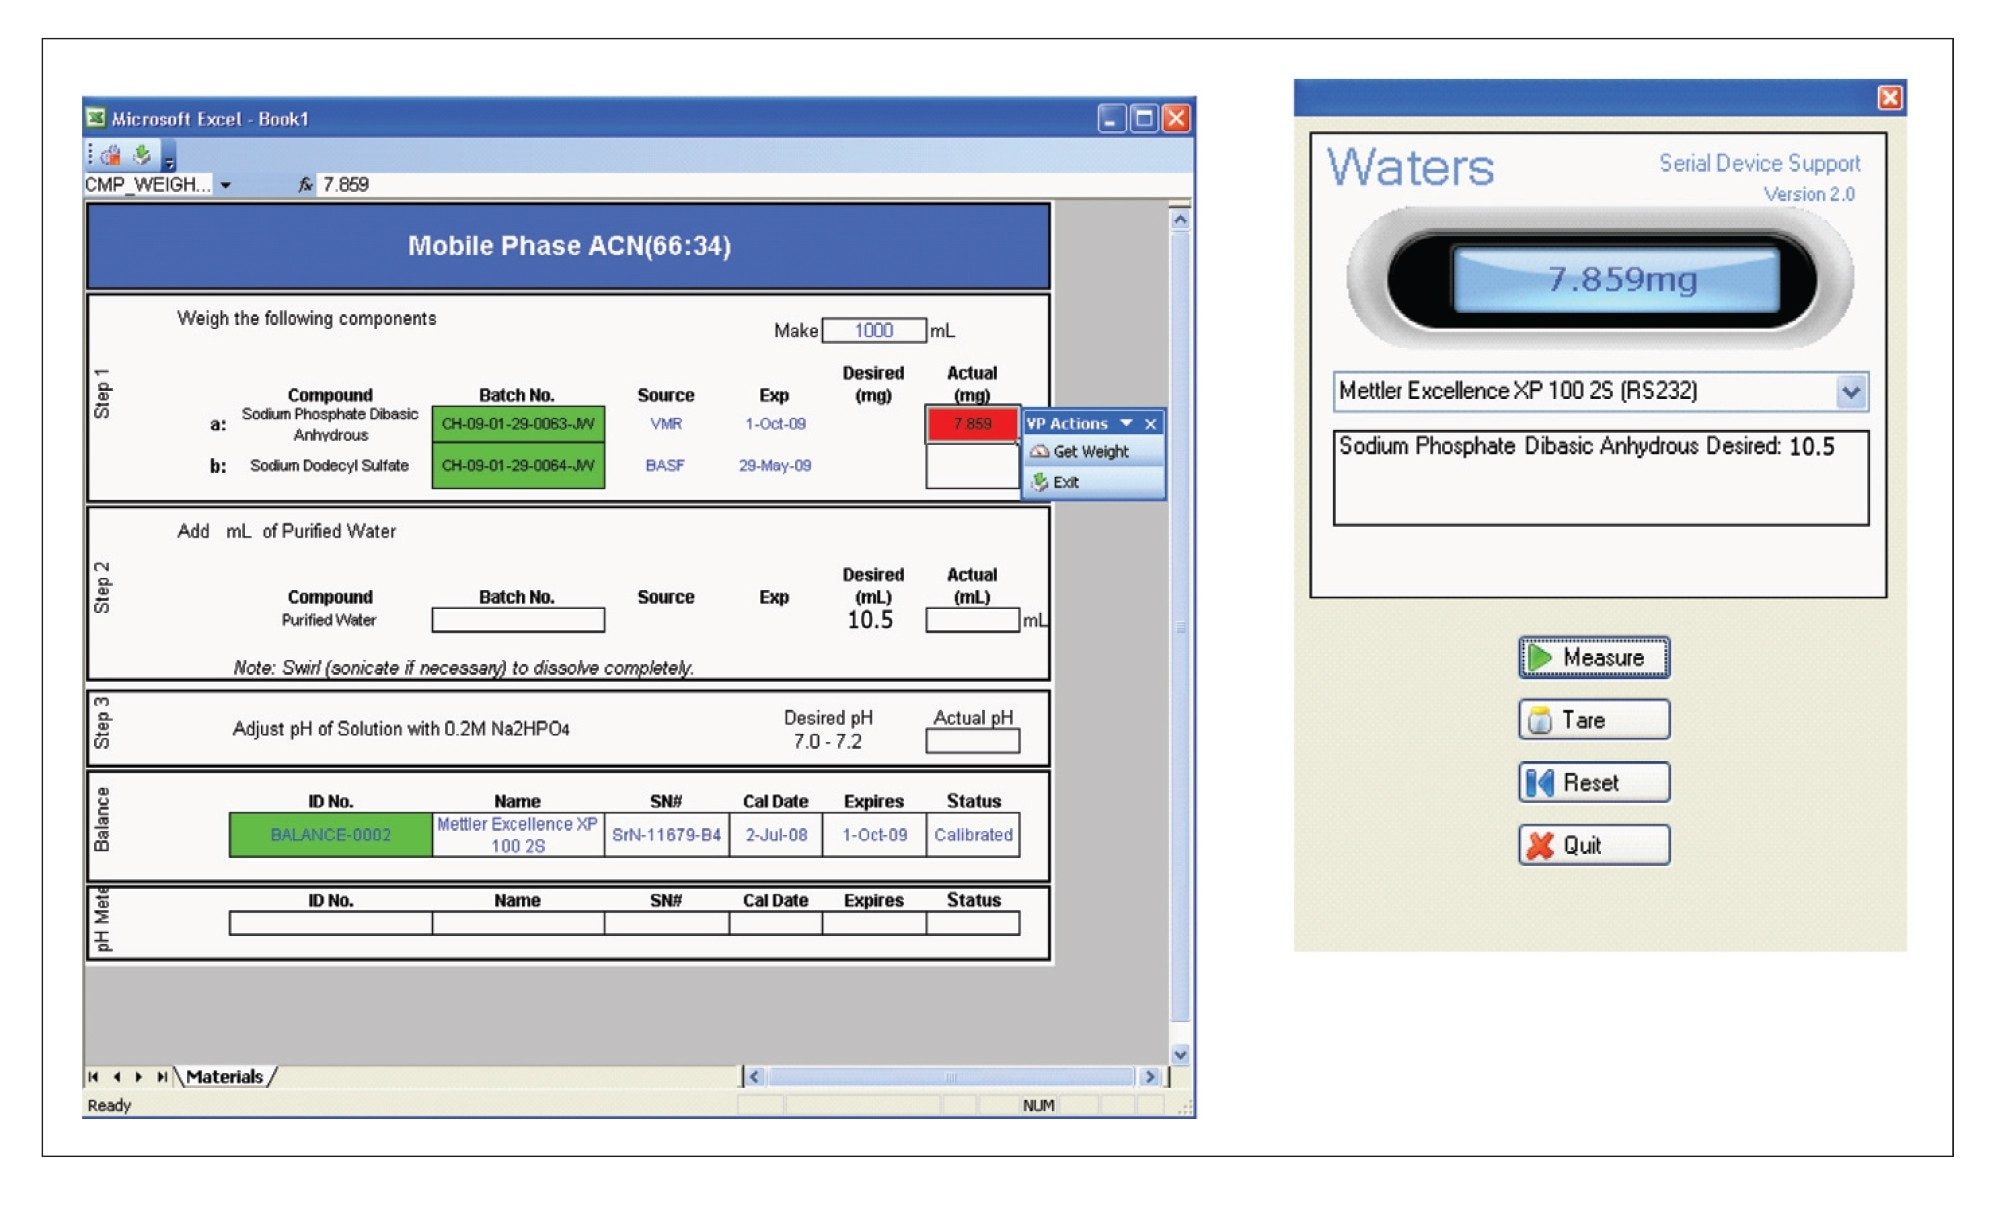Close the Waters Serial Device Support window
This screenshot has width=2000, height=1207.
[x=1890, y=97]
